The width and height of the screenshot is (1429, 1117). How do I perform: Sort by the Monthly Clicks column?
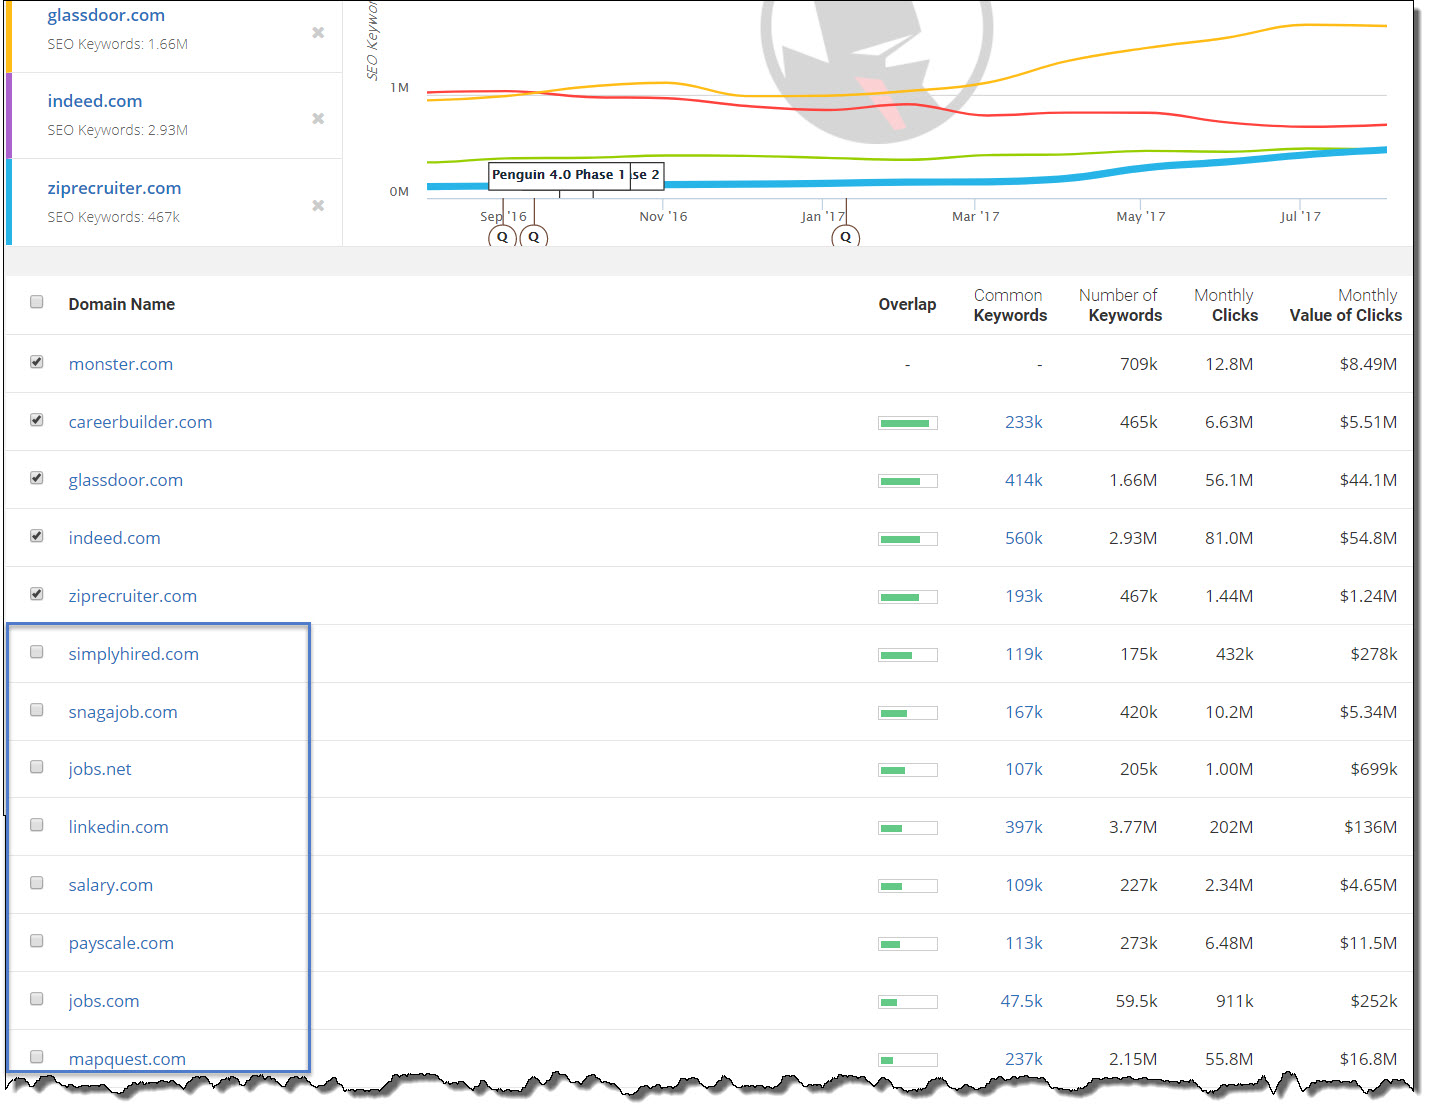(x=1226, y=305)
